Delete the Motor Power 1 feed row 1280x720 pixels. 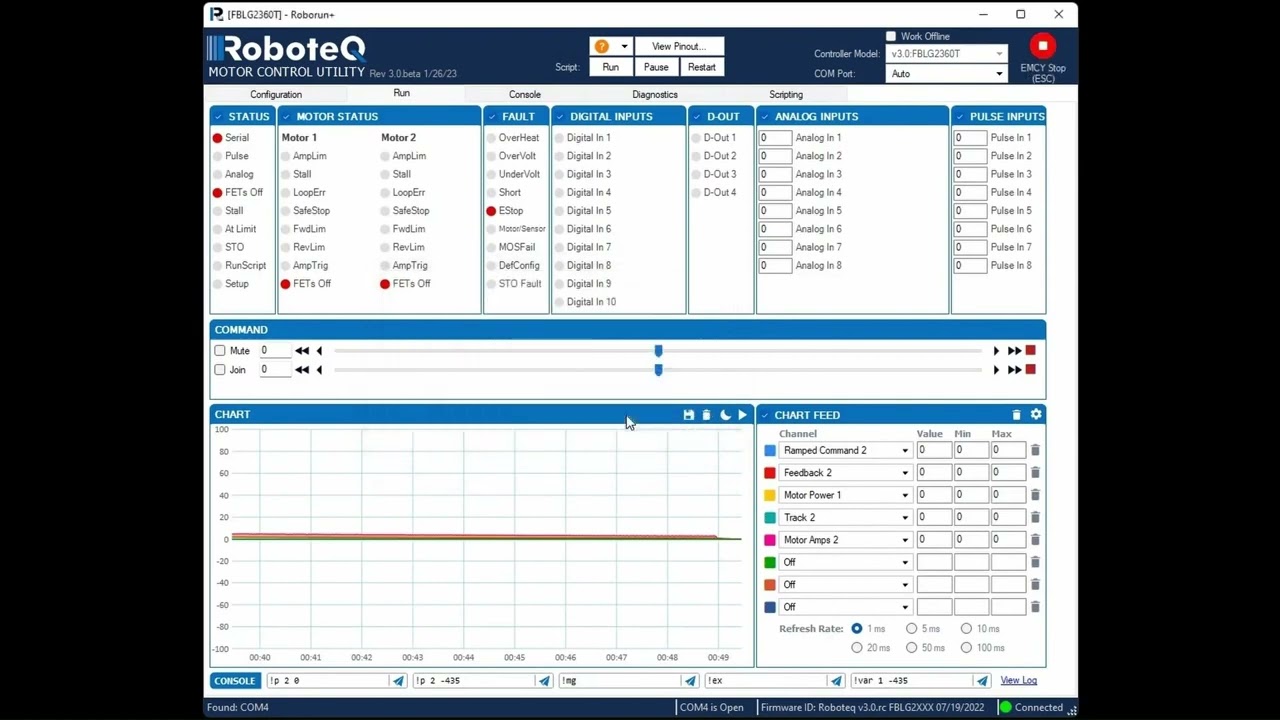(x=1035, y=495)
